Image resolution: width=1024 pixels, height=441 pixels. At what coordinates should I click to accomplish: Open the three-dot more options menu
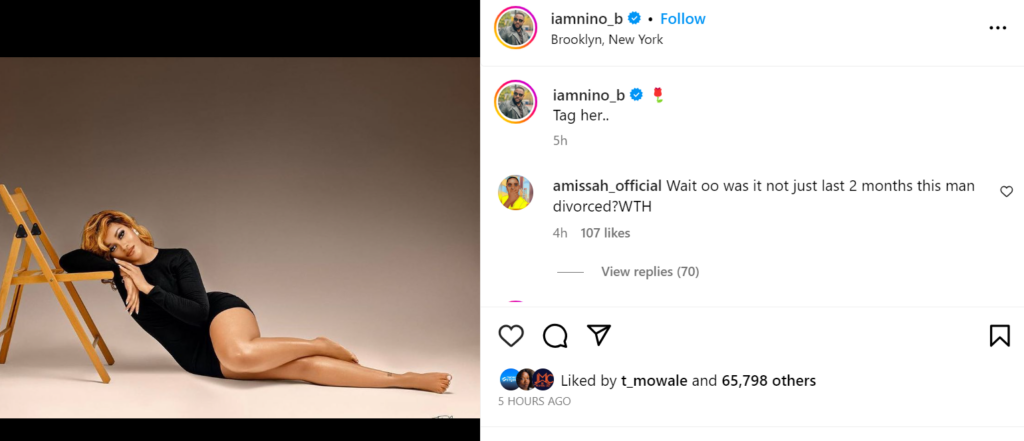point(997,28)
